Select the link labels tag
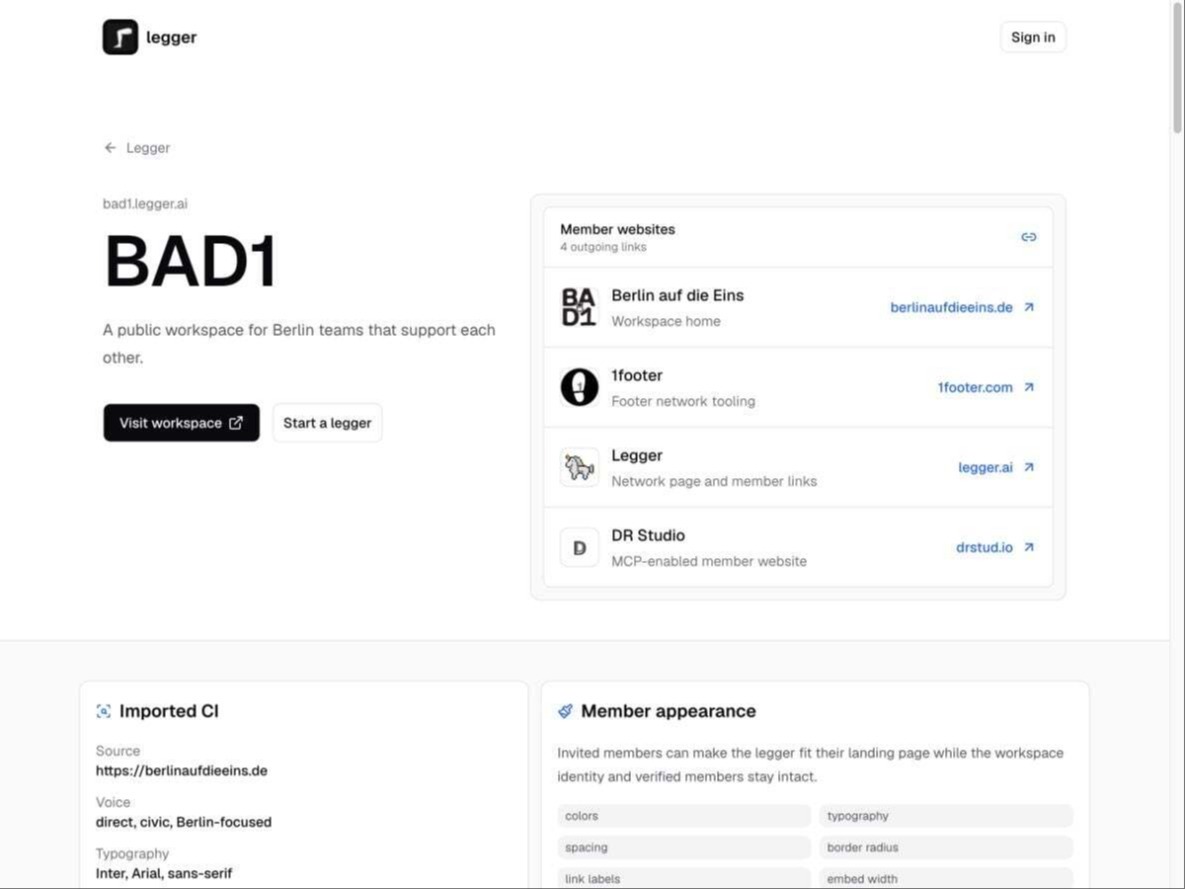This screenshot has width=1185, height=889. pos(684,878)
